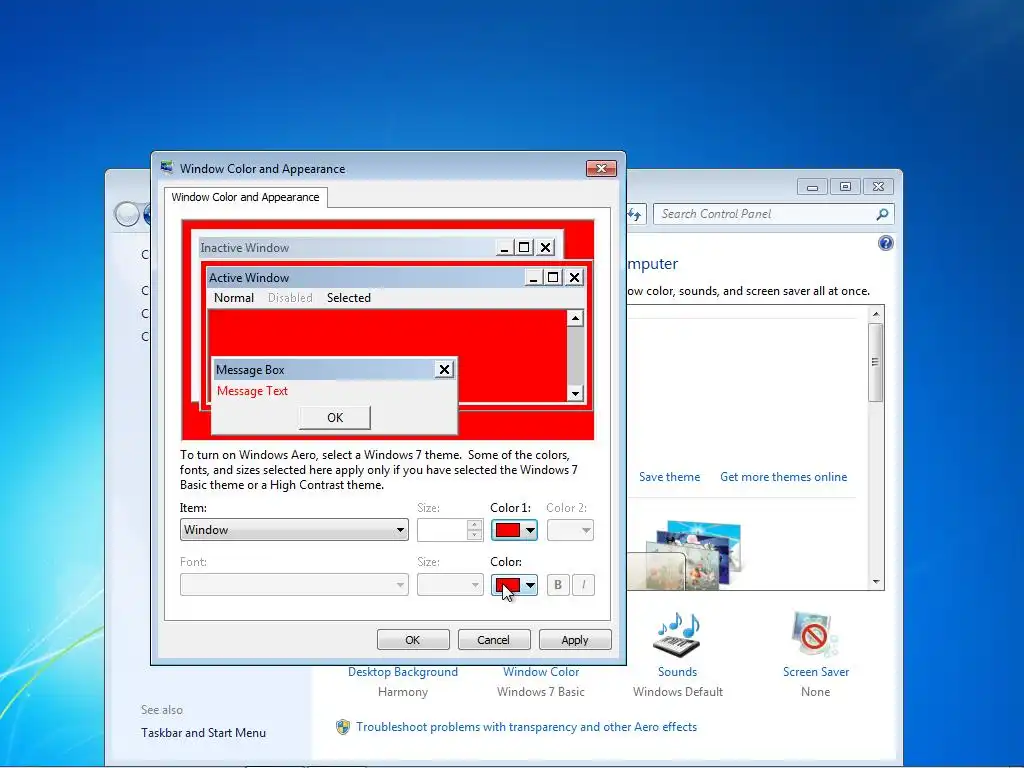Click the Screen Saver link label

pyautogui.click(x=816, y=671)
